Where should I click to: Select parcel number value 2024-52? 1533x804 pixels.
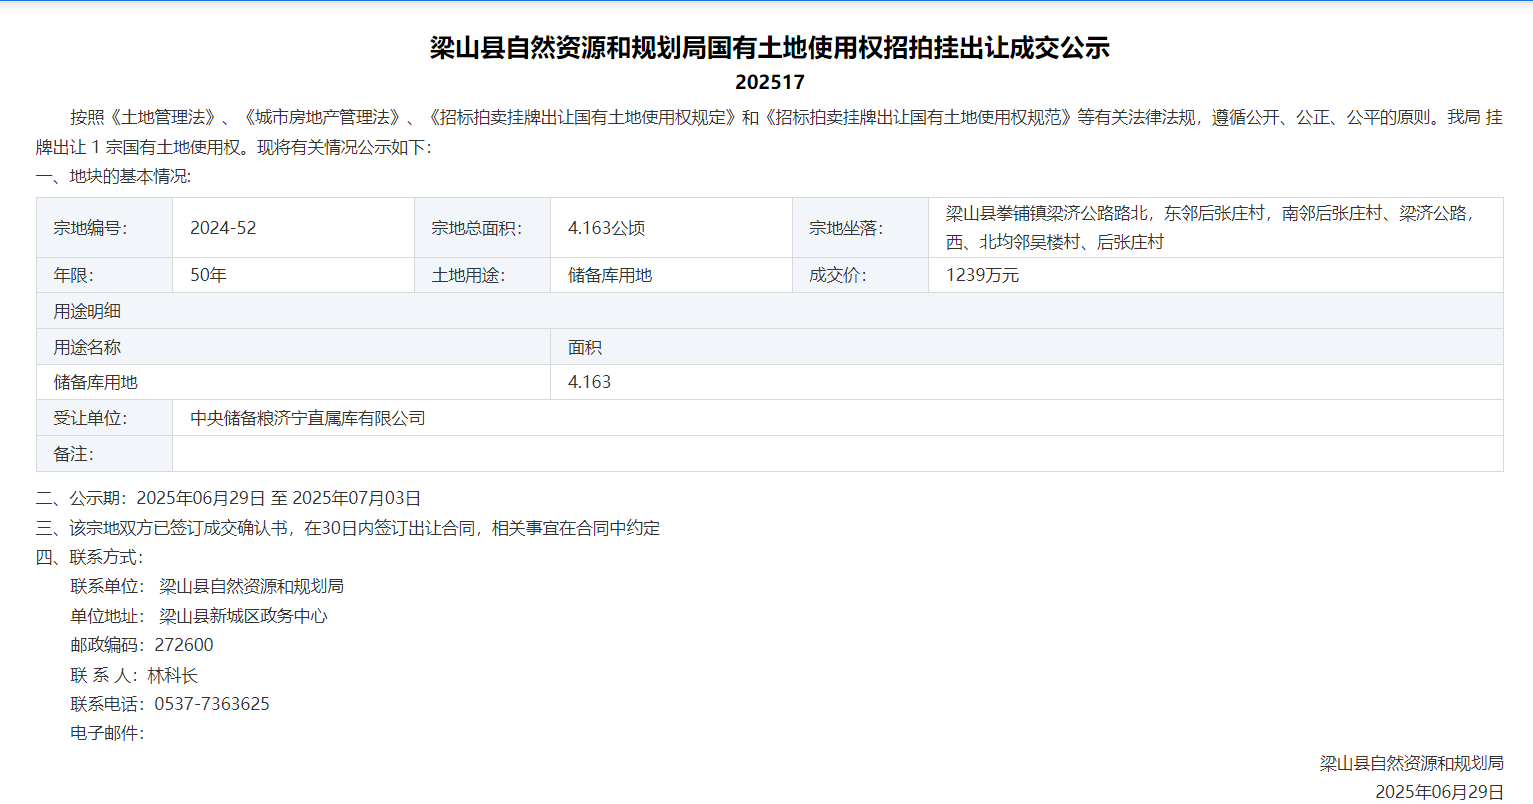pyautogui.click(x=223, y=228)
